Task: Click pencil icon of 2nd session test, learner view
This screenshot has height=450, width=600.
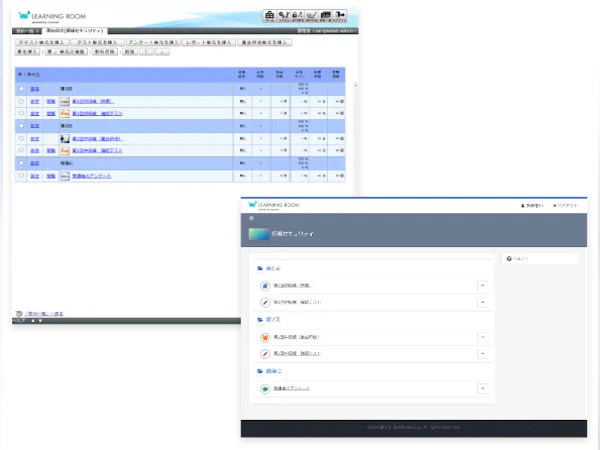Action: coord(265,354)
